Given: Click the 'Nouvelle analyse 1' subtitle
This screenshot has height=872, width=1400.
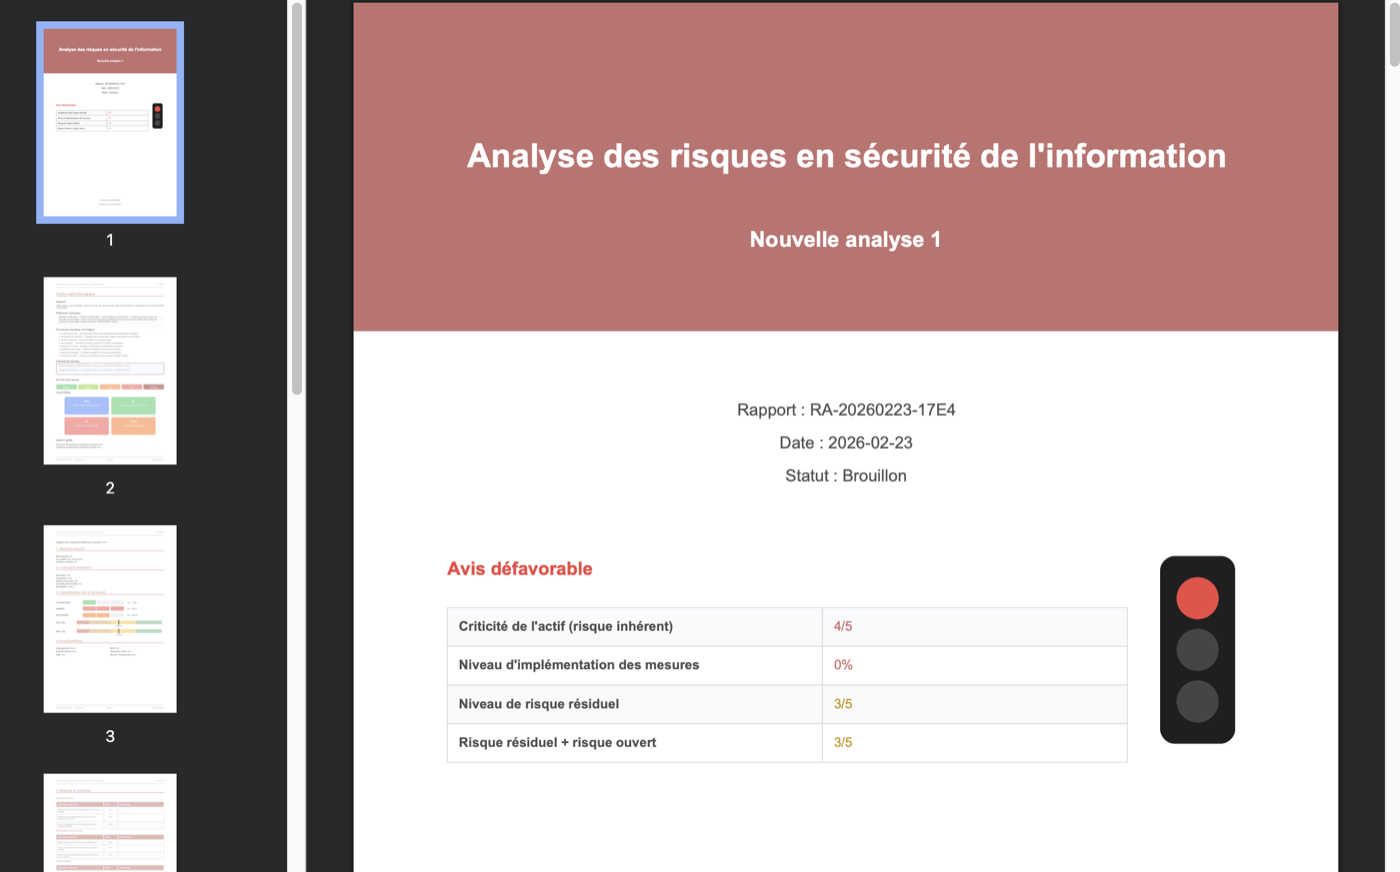Looking at the screenshot, I should click(x=845, y=239).
